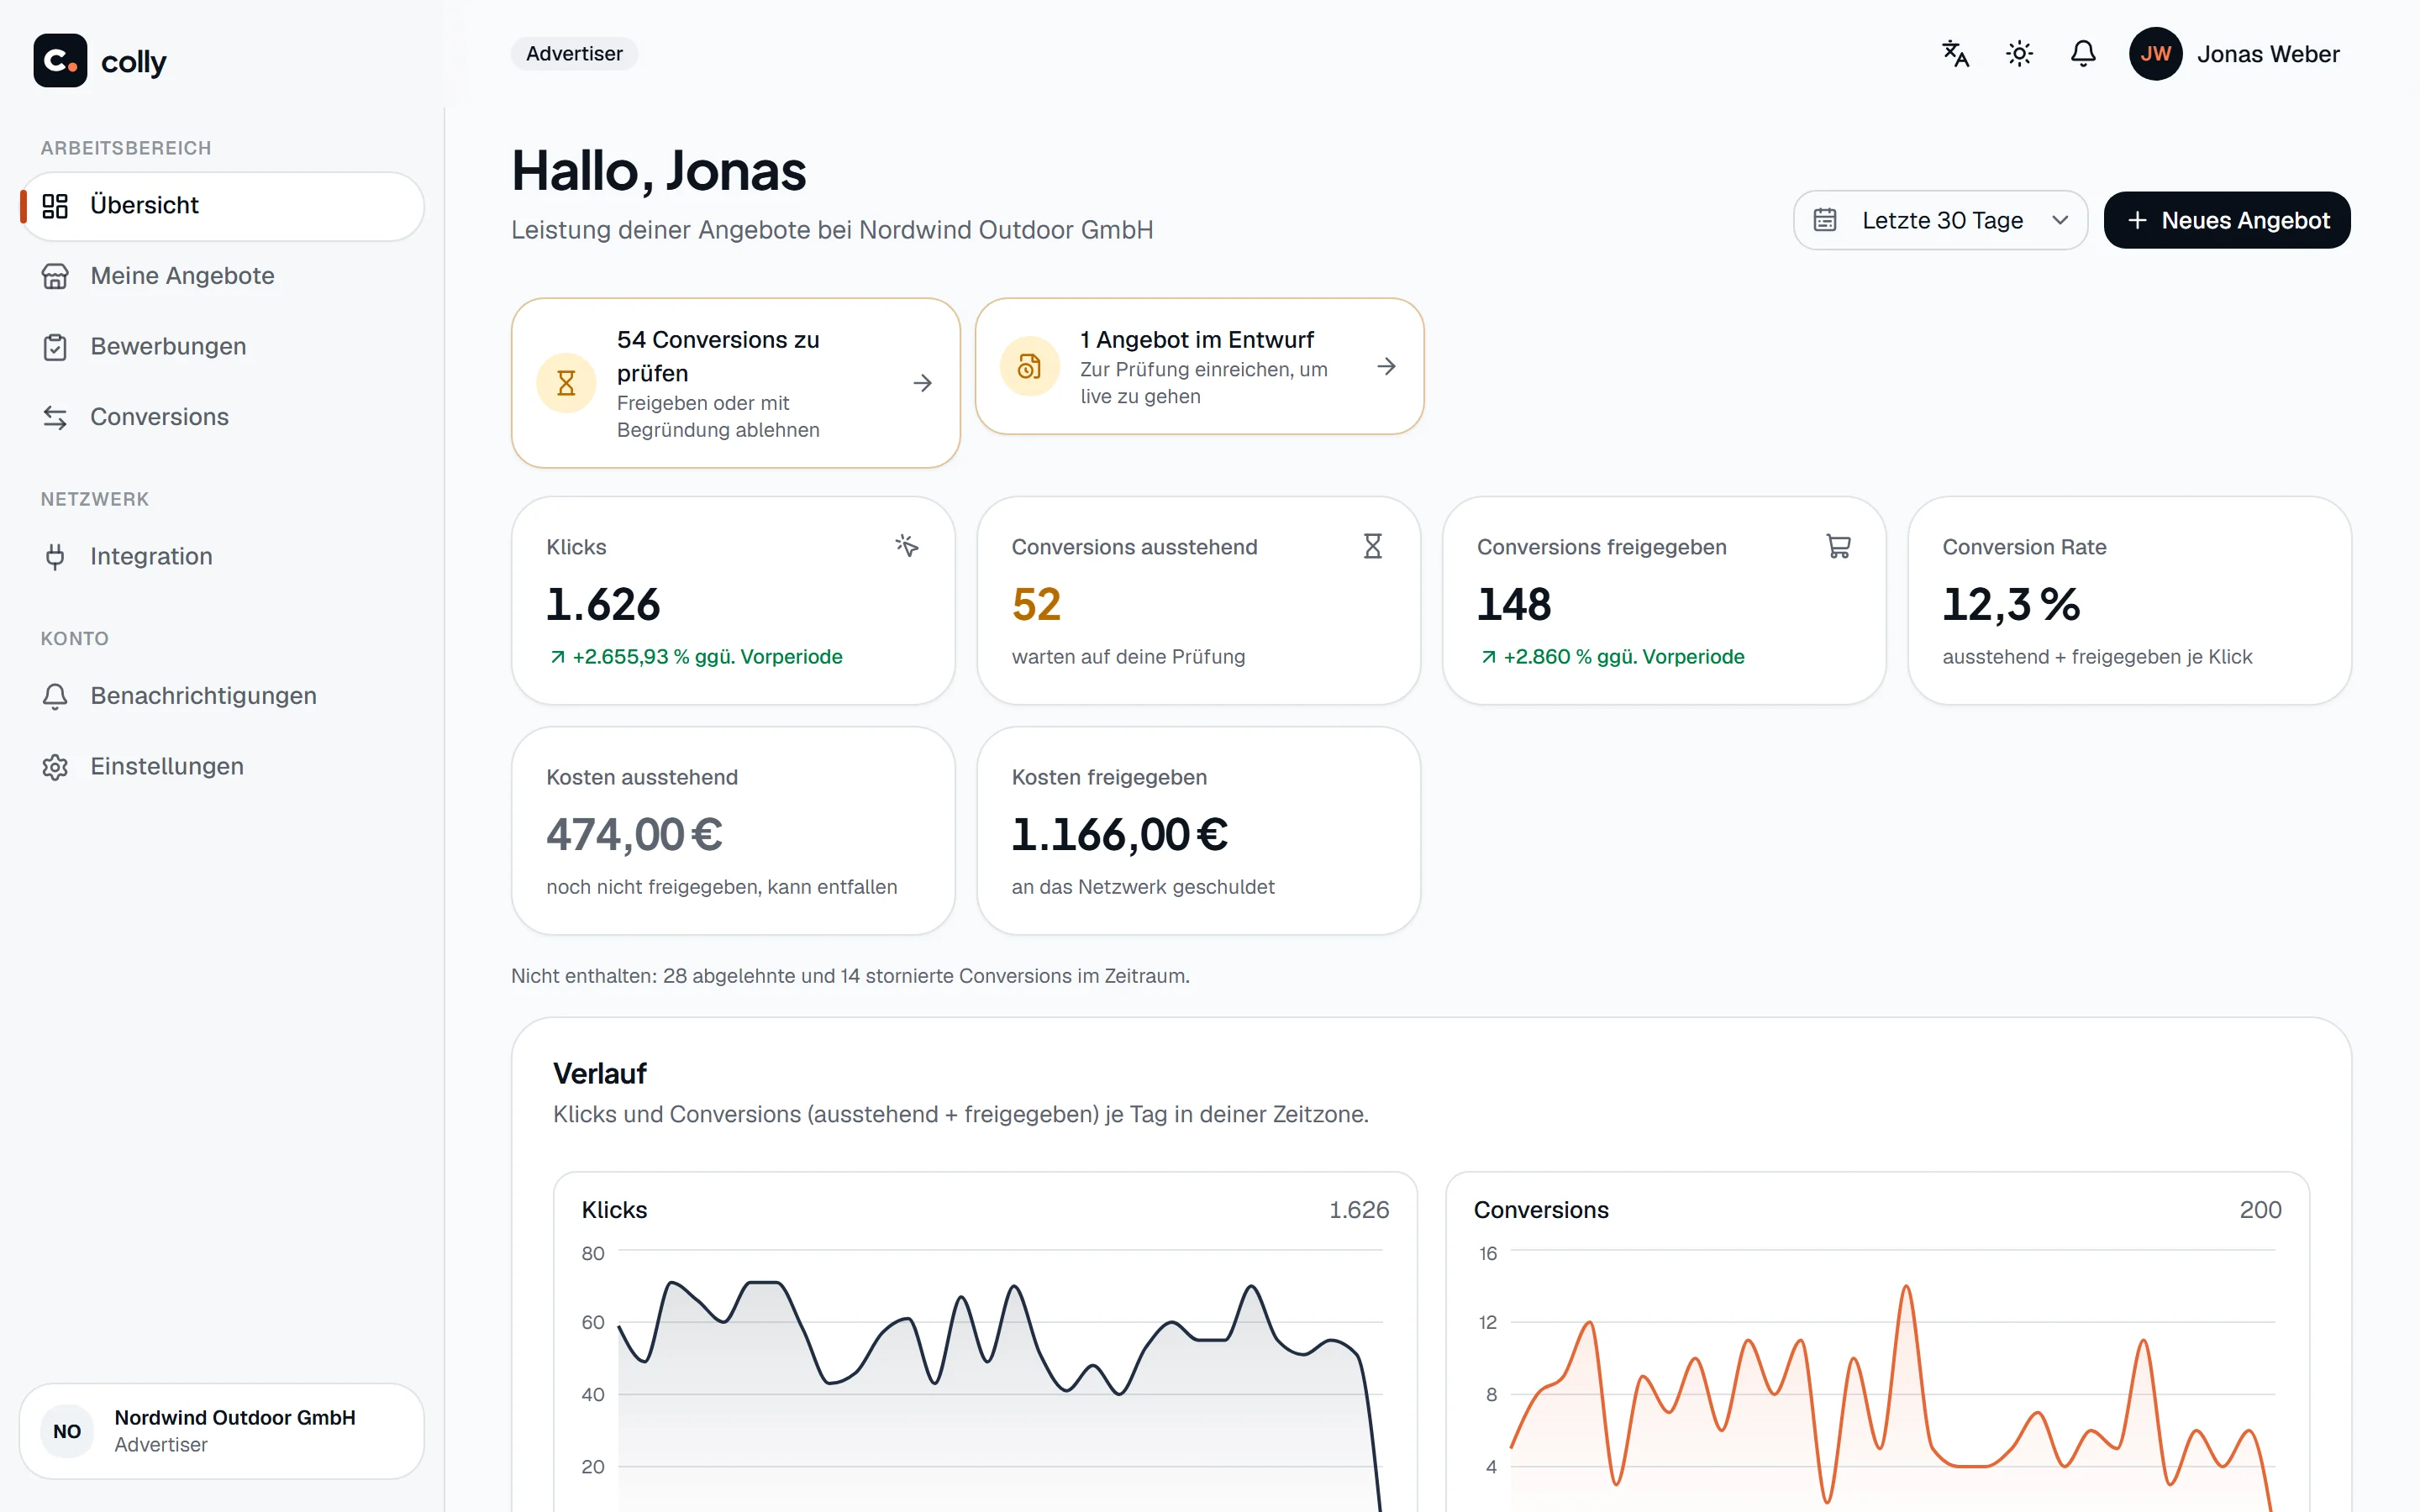Open the 1 Angebot im Entwurf card
Viewport: 2420px width, 1512px height.
pos(1199,366)
